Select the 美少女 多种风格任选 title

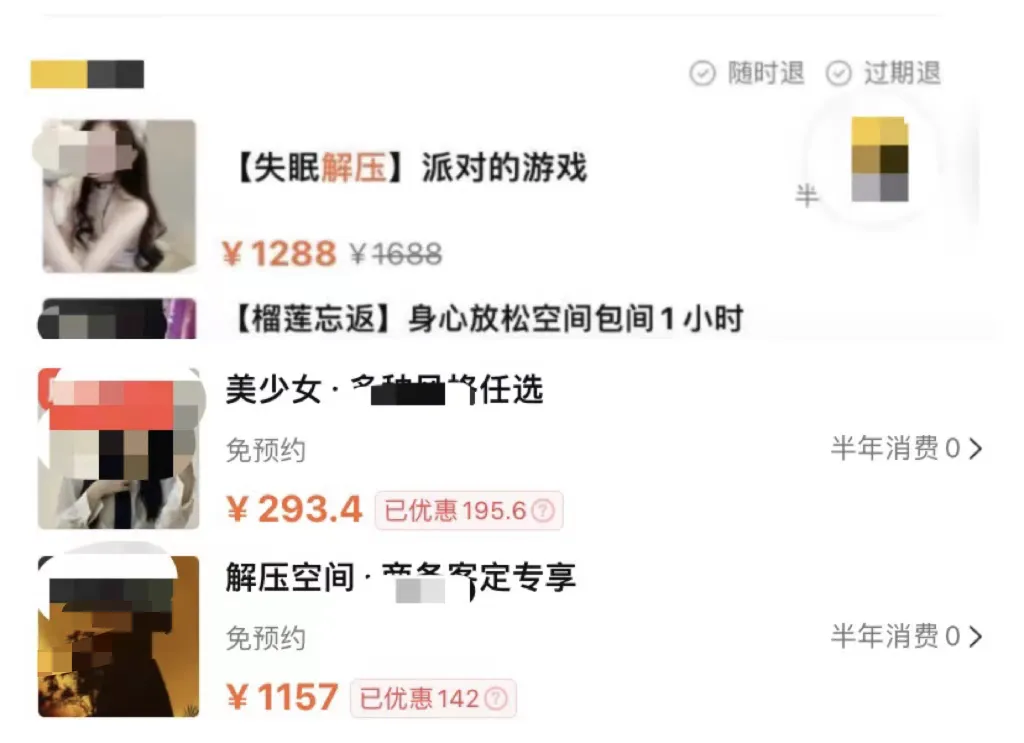384,390
